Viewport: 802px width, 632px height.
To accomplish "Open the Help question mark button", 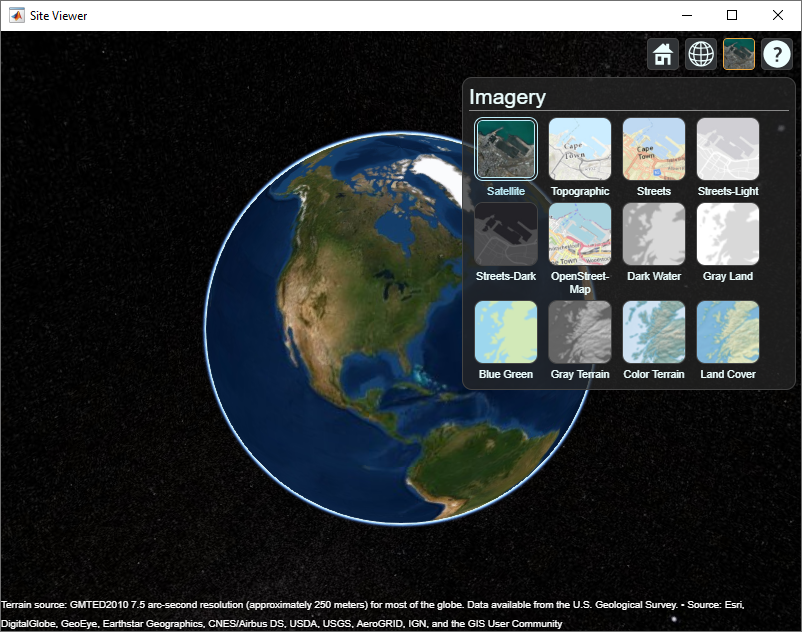I will coord(776,54).
